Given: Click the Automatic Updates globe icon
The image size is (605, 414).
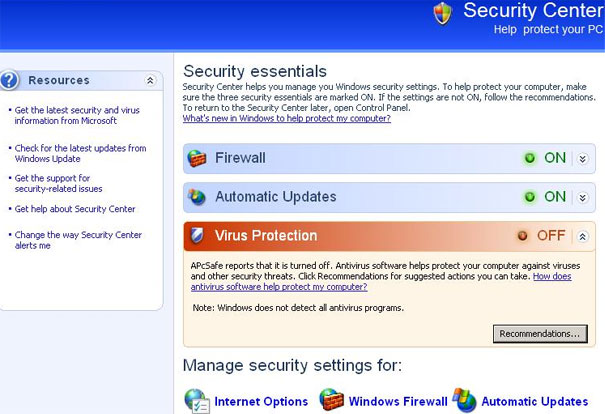Looking at the screenshot, I should 197,197.
